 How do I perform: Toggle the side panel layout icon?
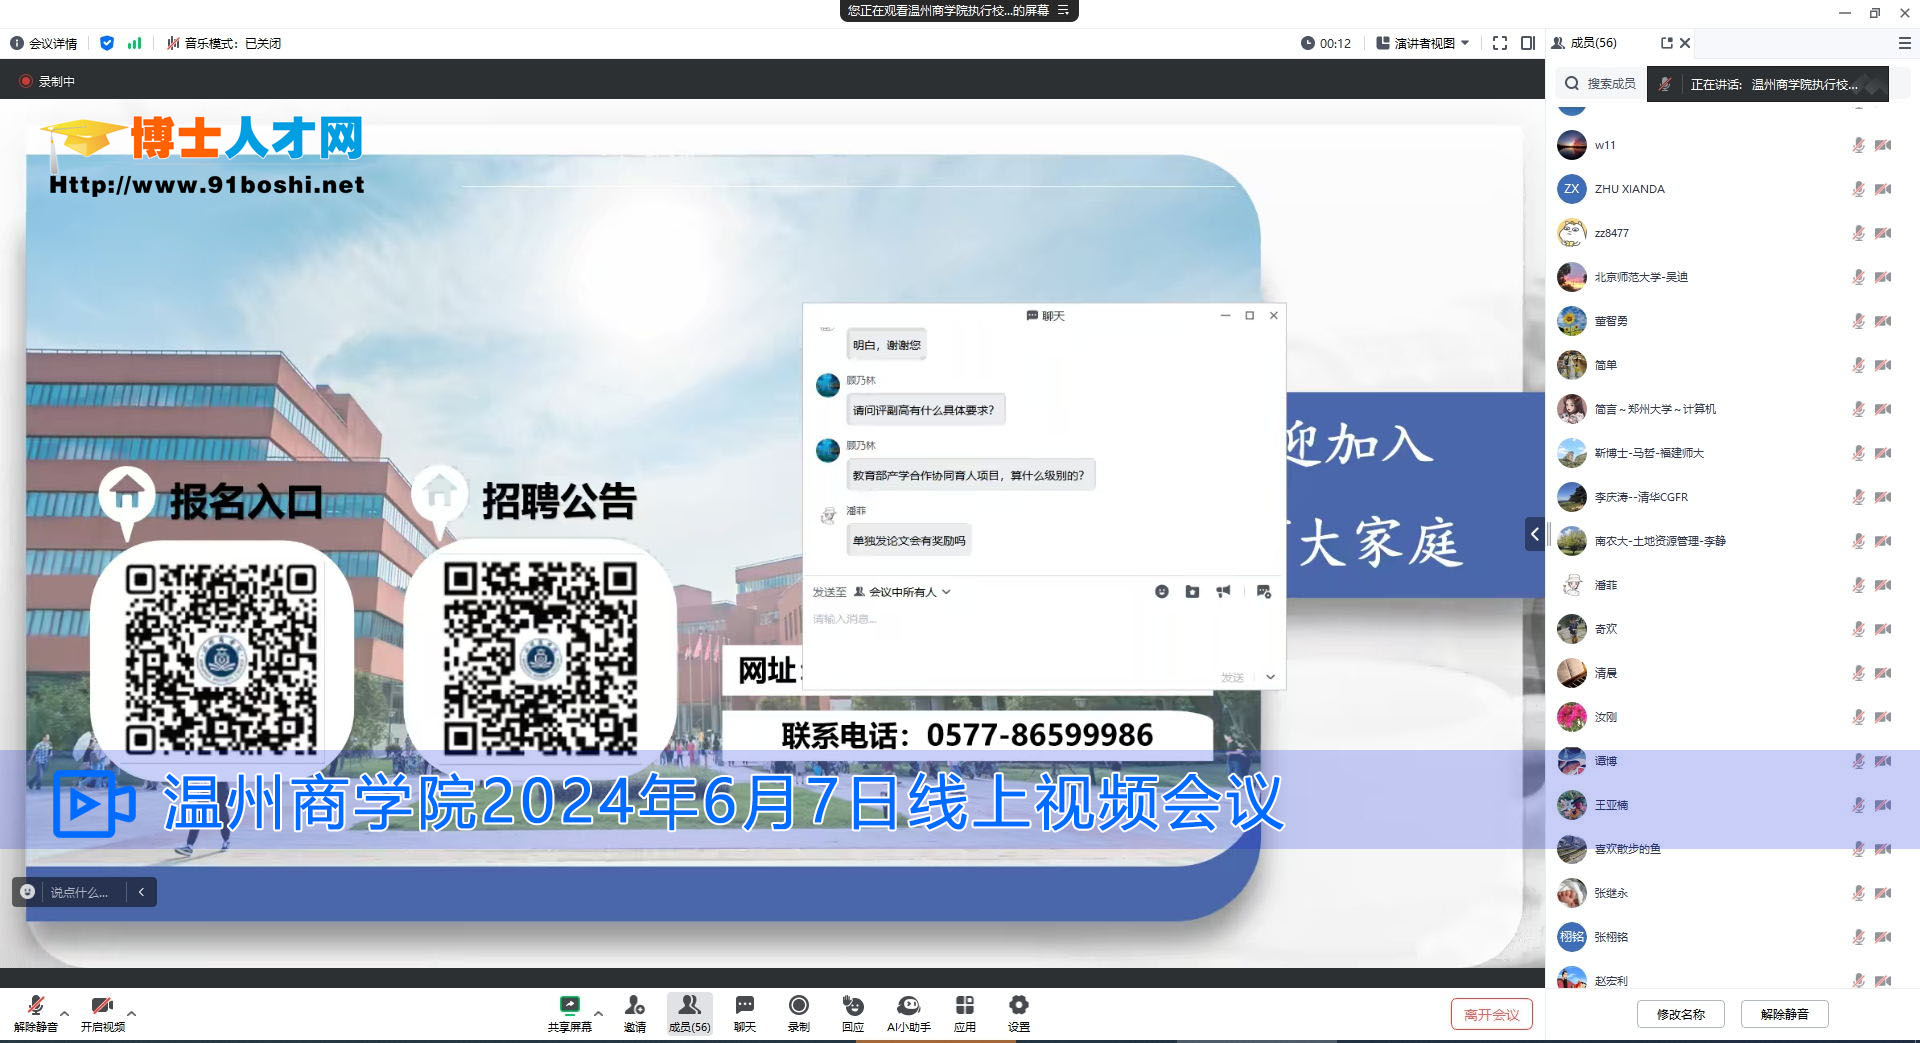click(x=1527, y=43)
